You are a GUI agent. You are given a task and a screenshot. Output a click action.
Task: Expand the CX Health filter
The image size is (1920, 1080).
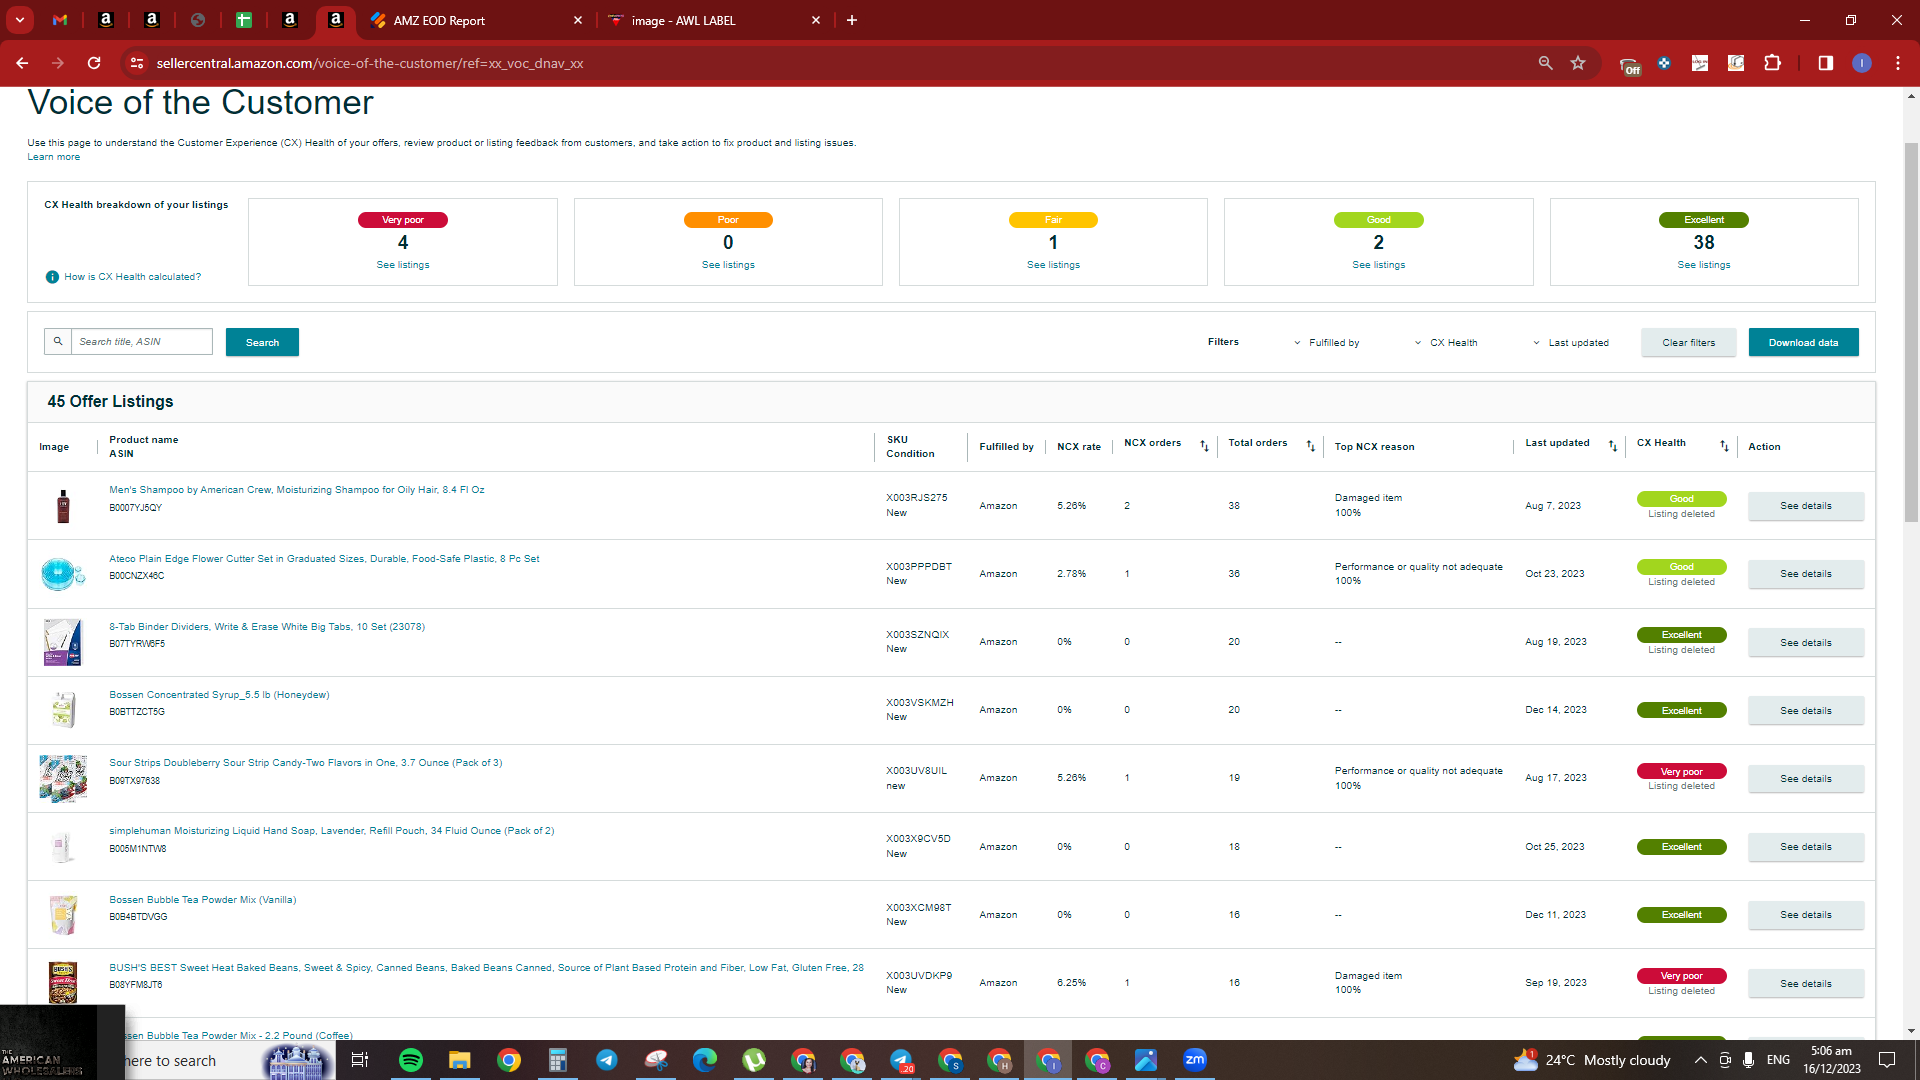(x=1445, y=343)
